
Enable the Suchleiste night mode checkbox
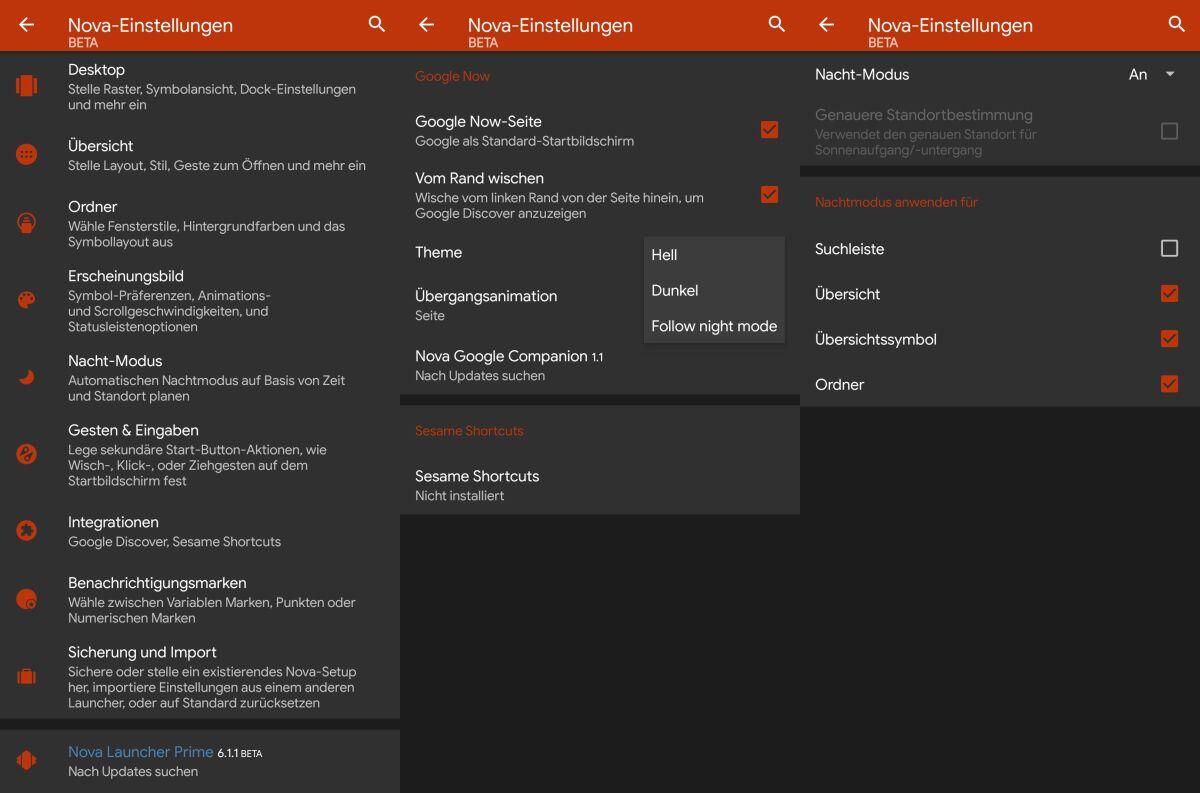(x=1169, y=248)
